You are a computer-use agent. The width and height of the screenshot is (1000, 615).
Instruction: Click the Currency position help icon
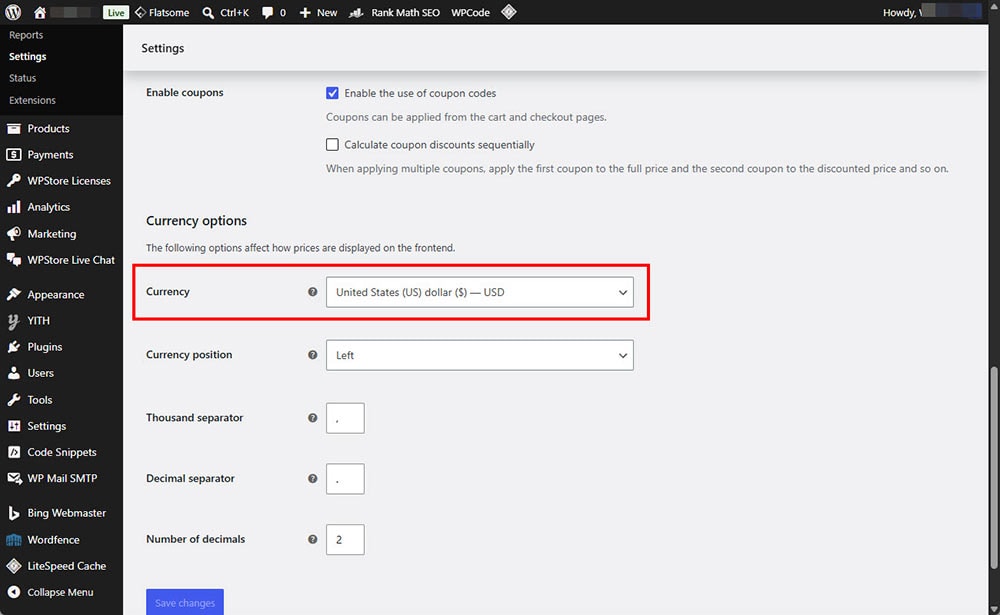click(x=312, y=355)
